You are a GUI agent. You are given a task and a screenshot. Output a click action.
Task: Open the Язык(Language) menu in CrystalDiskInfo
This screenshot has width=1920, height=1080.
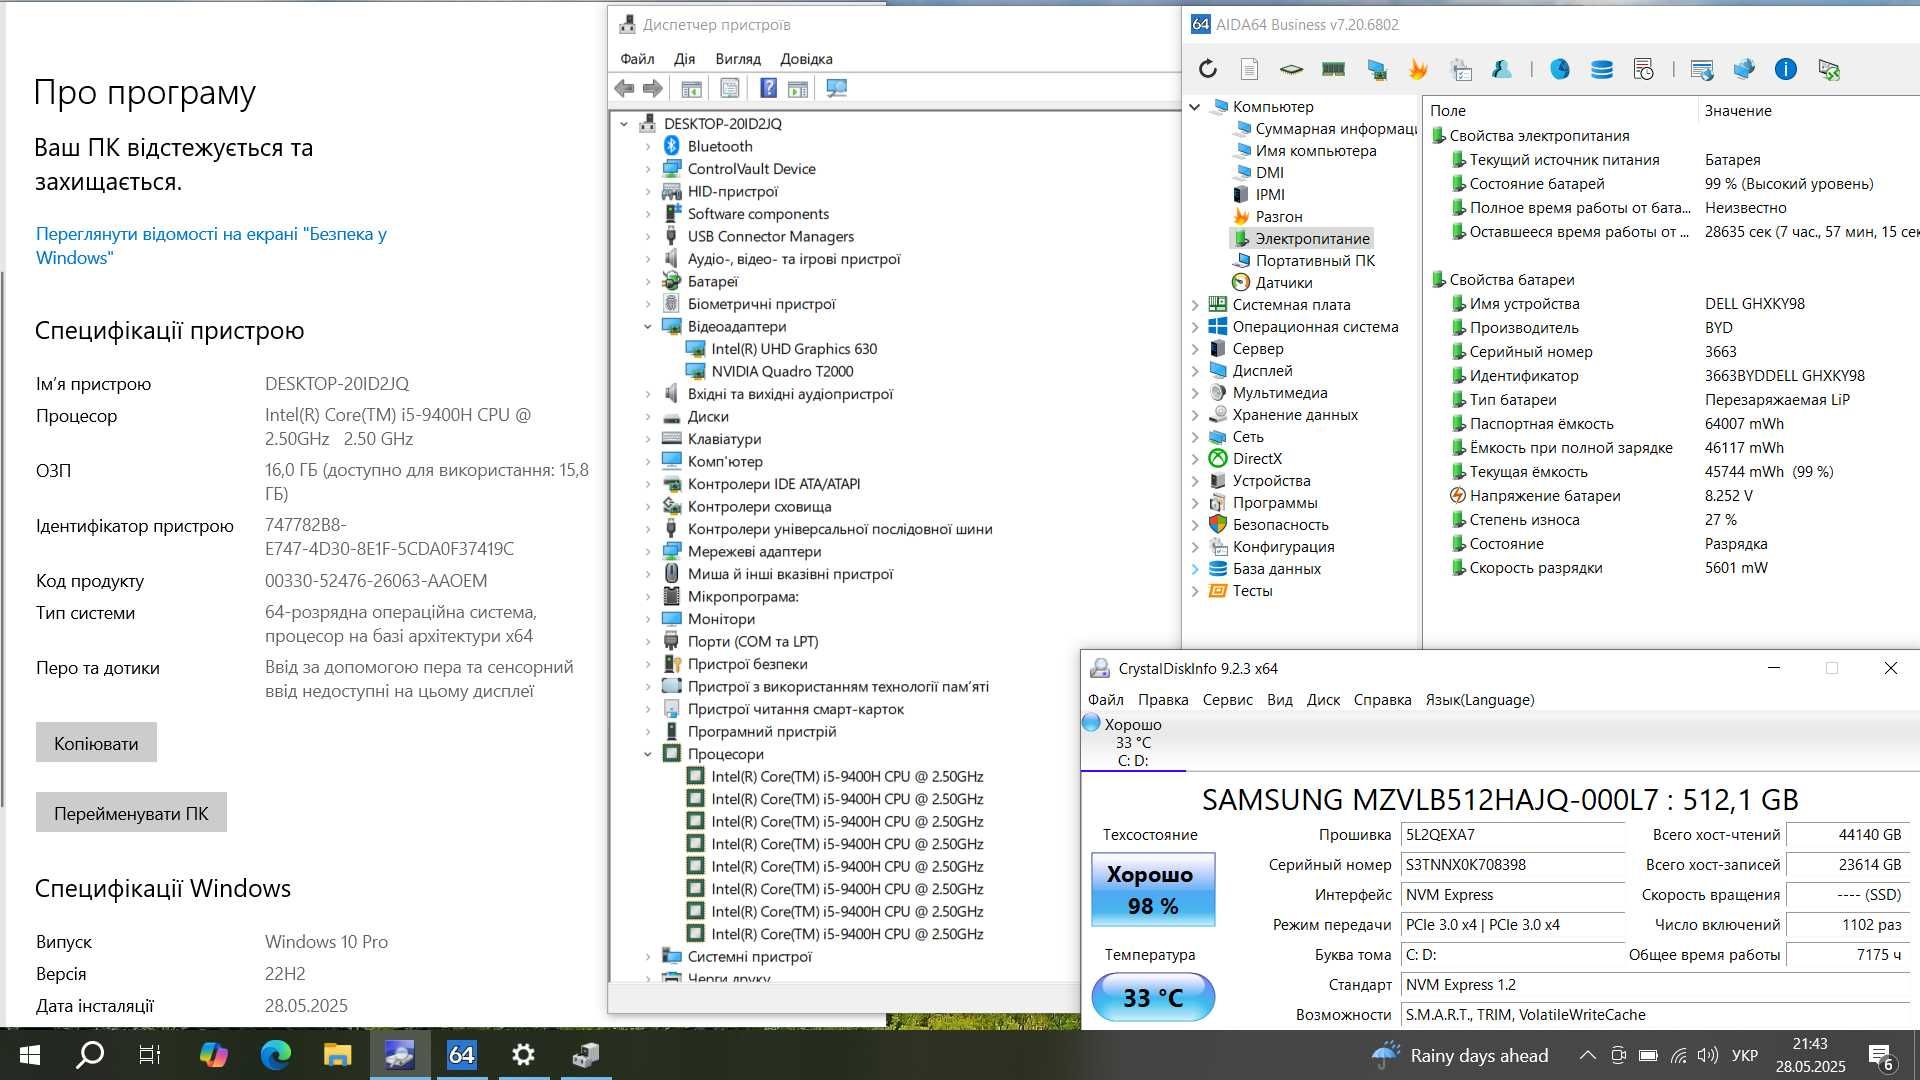pyautogui.click(x=1479, y=700)
